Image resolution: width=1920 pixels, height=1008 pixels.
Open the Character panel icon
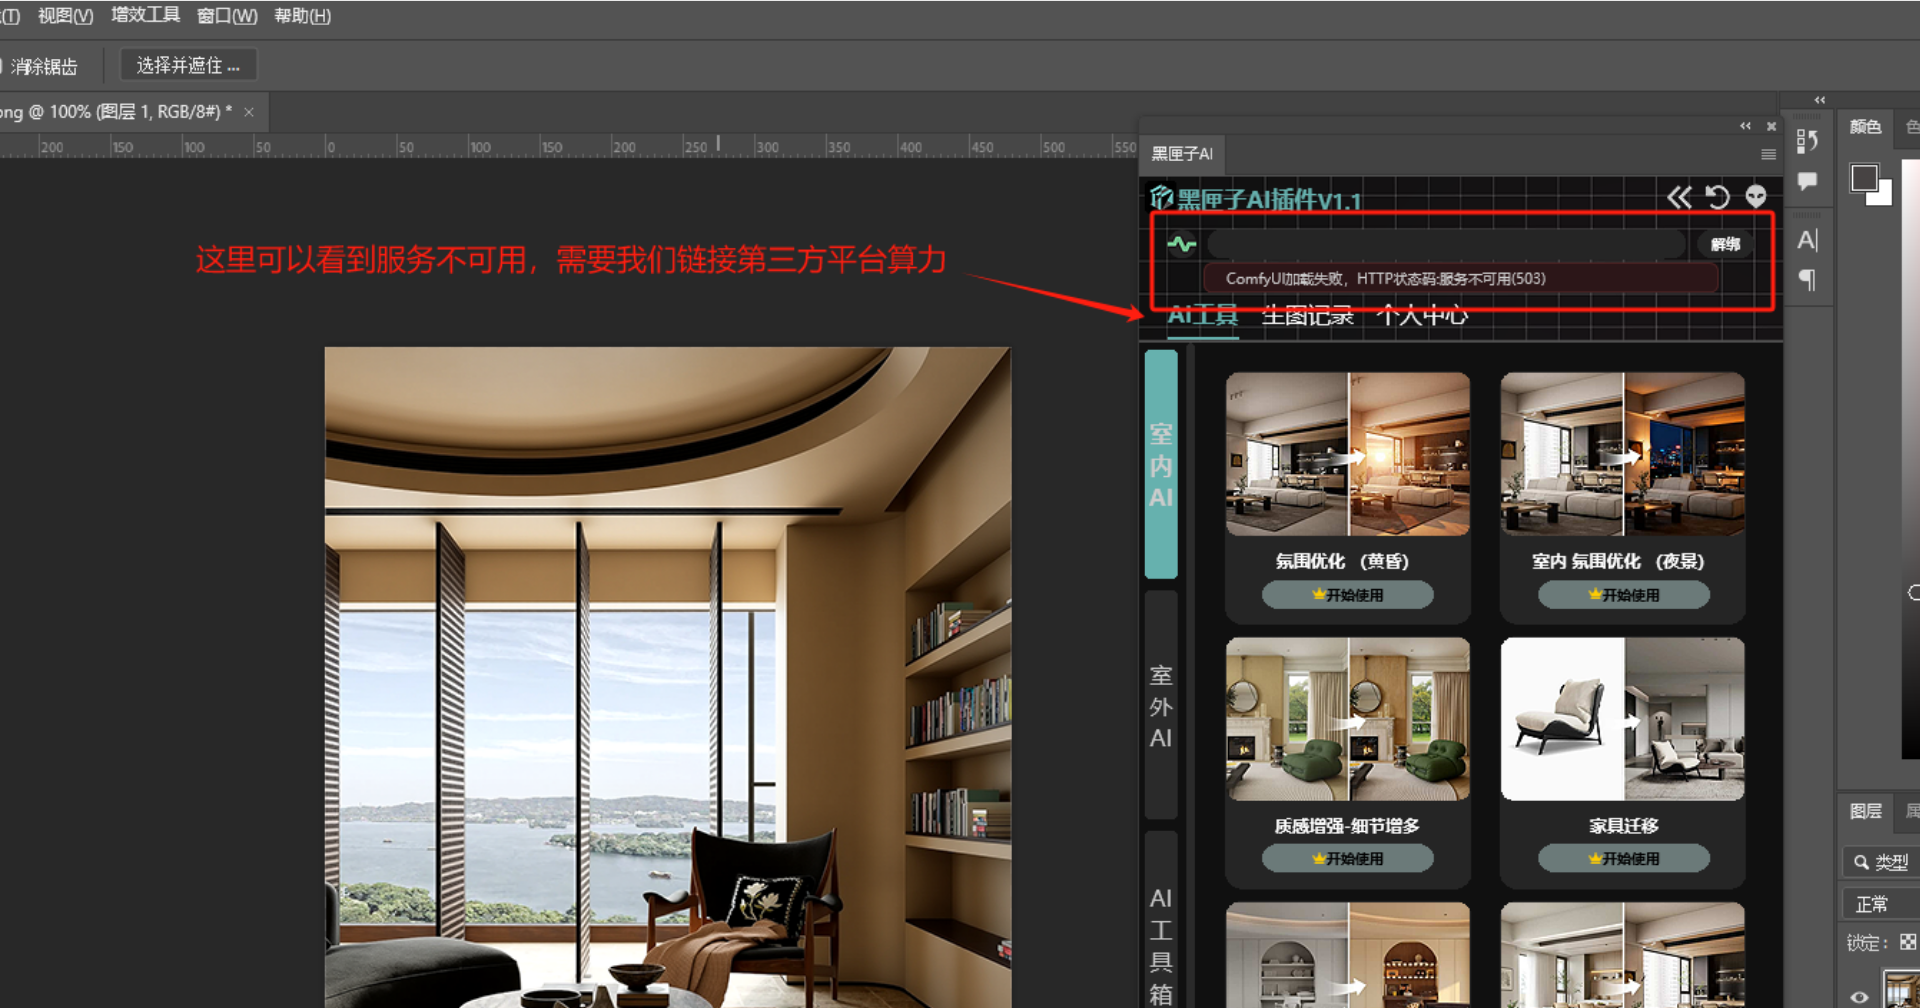coord(1807,240)
